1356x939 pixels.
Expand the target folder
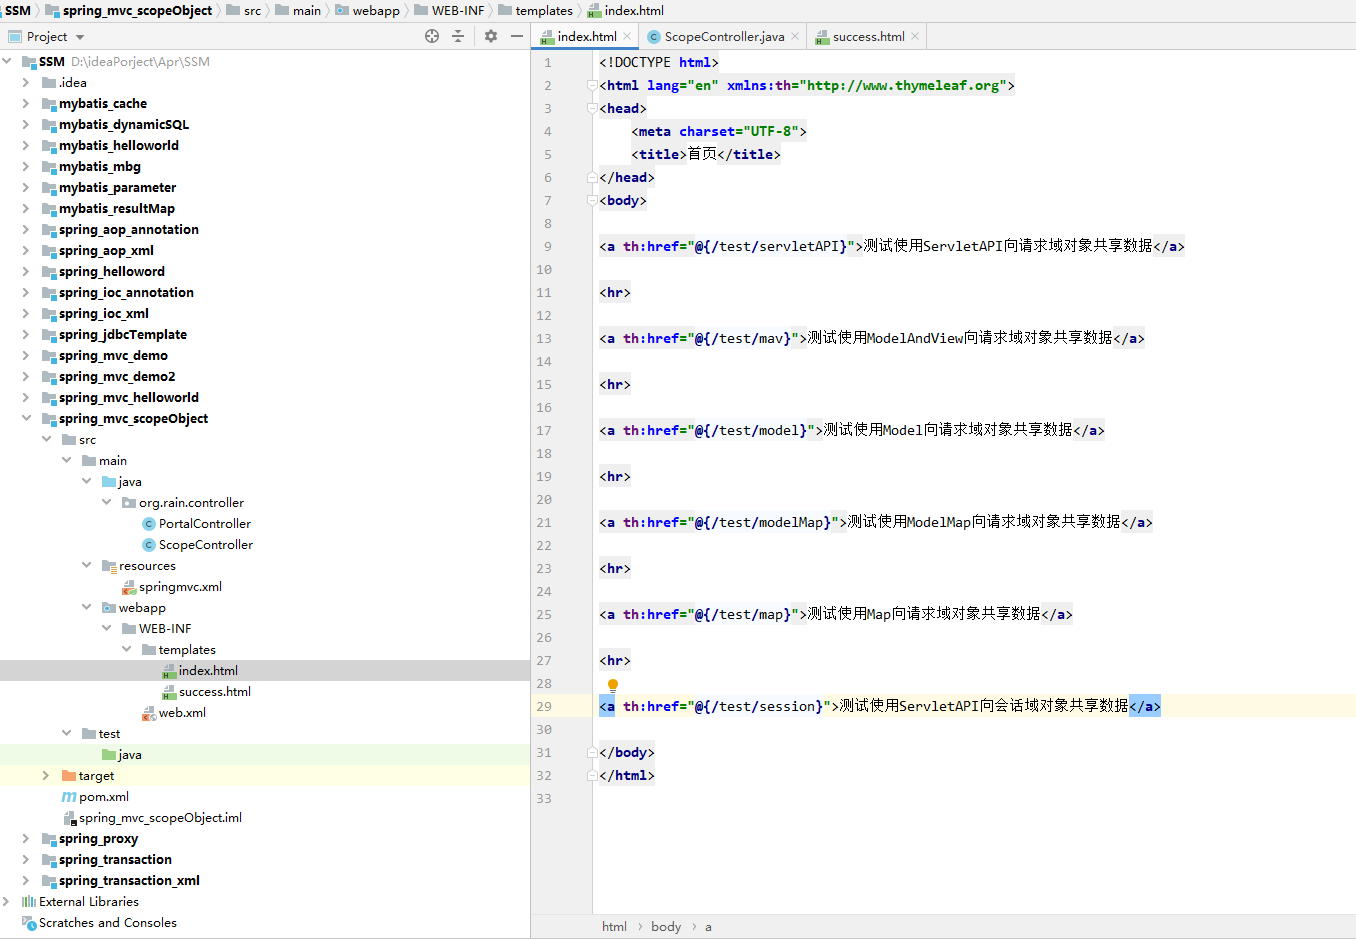coord(46,776)
